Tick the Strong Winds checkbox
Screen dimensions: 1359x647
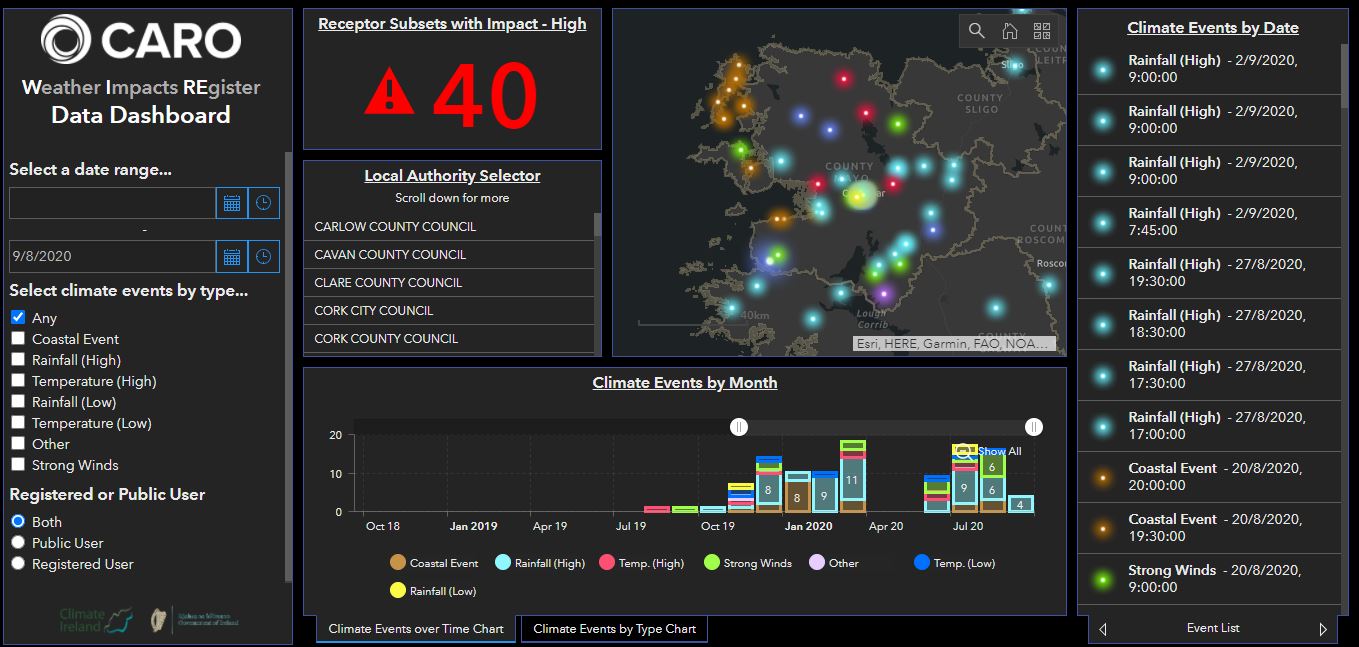pyautogui.click(x=18, y=465)
